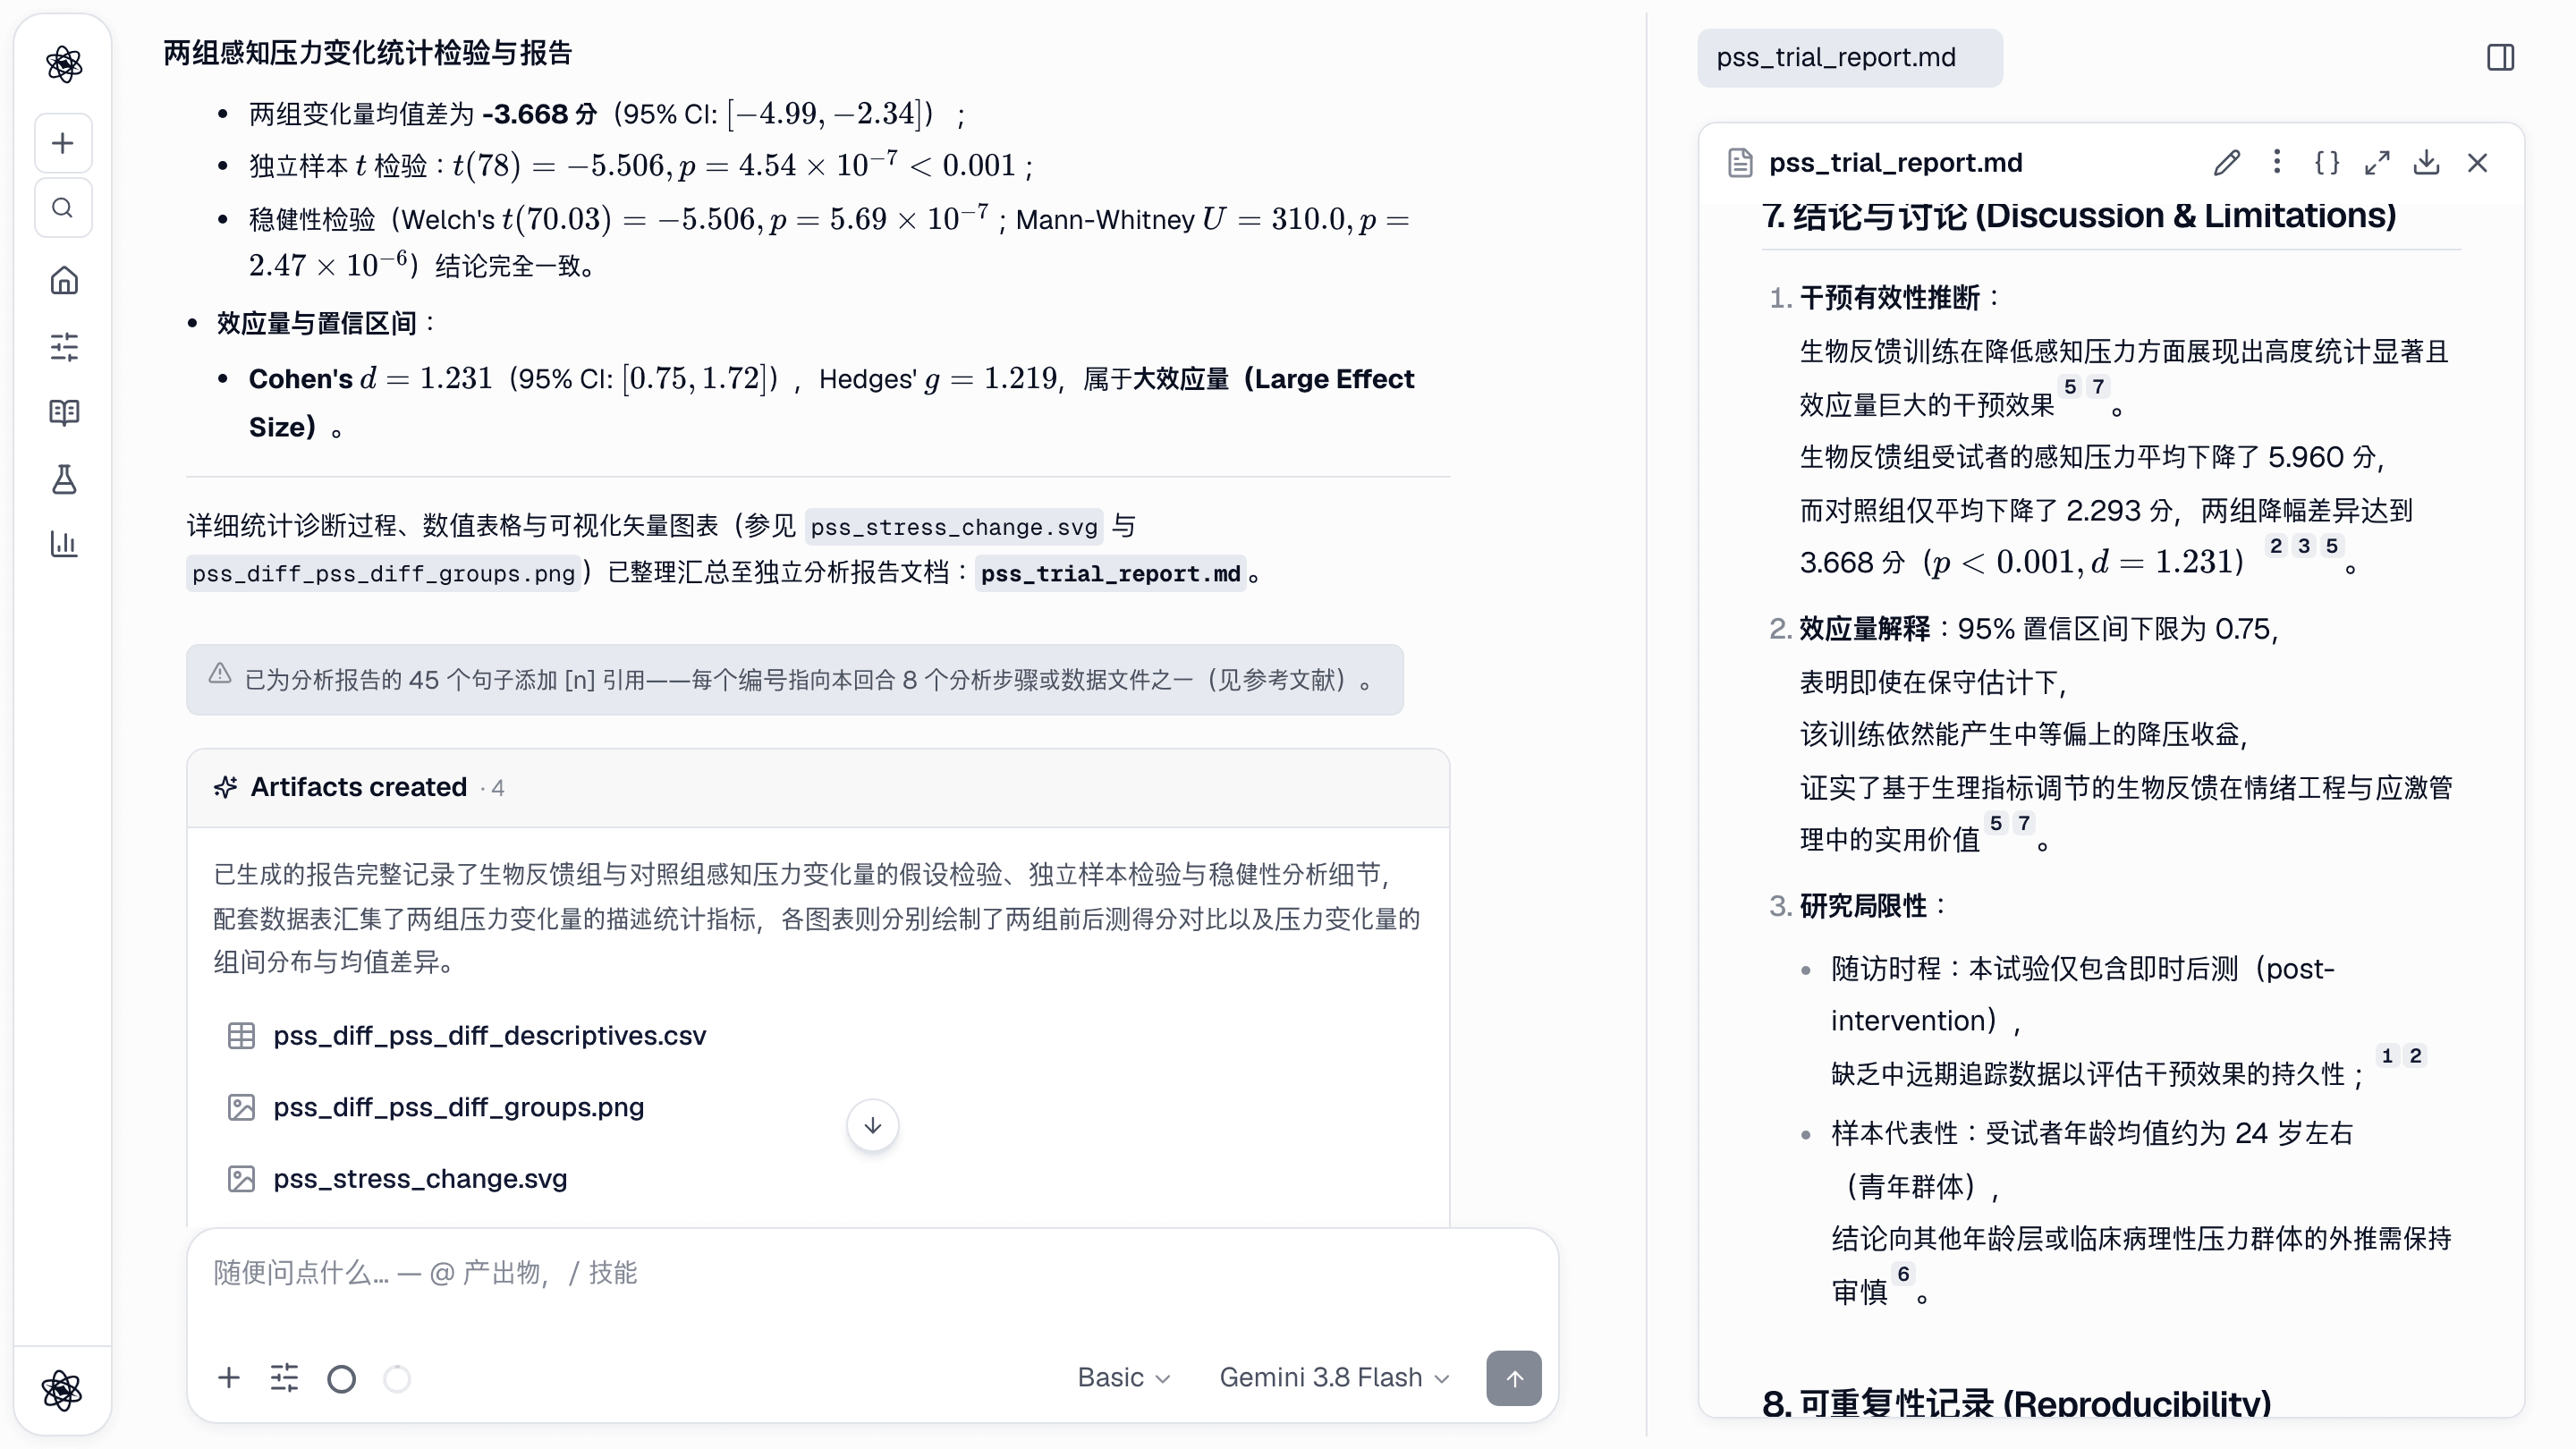This screenshot has height=1449, width=2576.
Task: Click the atom avatar in the bottom sidebar
Action: tap(62, 1390)
